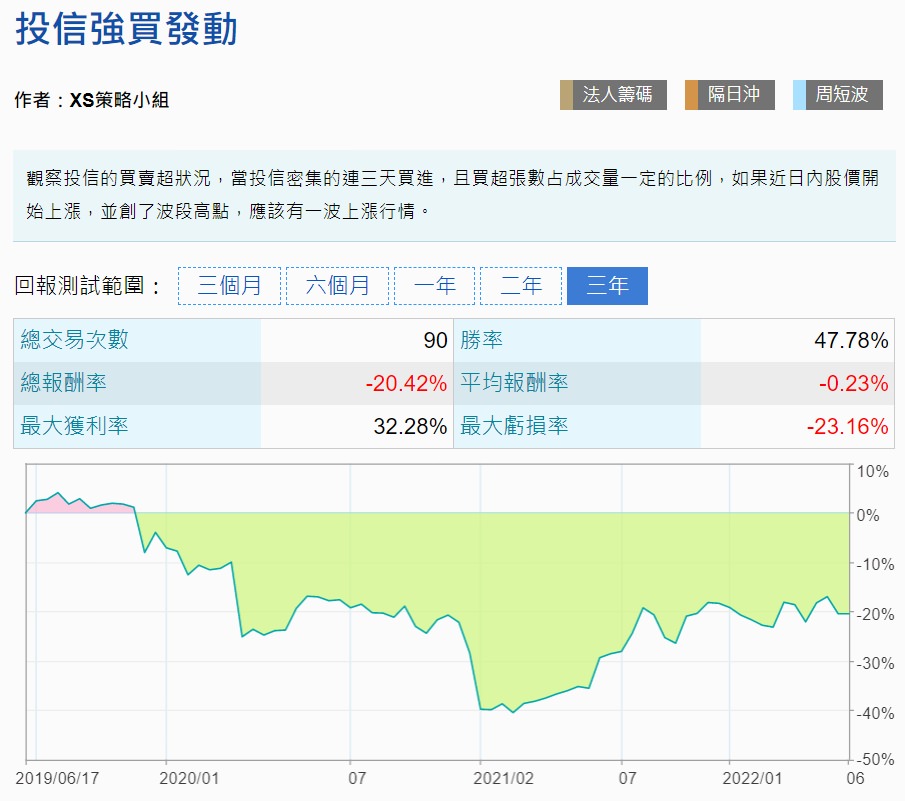Screen dimensions: 905x801
Task: Click the 投信強買發動 strategy title
Action: click(x=126, y=30)
